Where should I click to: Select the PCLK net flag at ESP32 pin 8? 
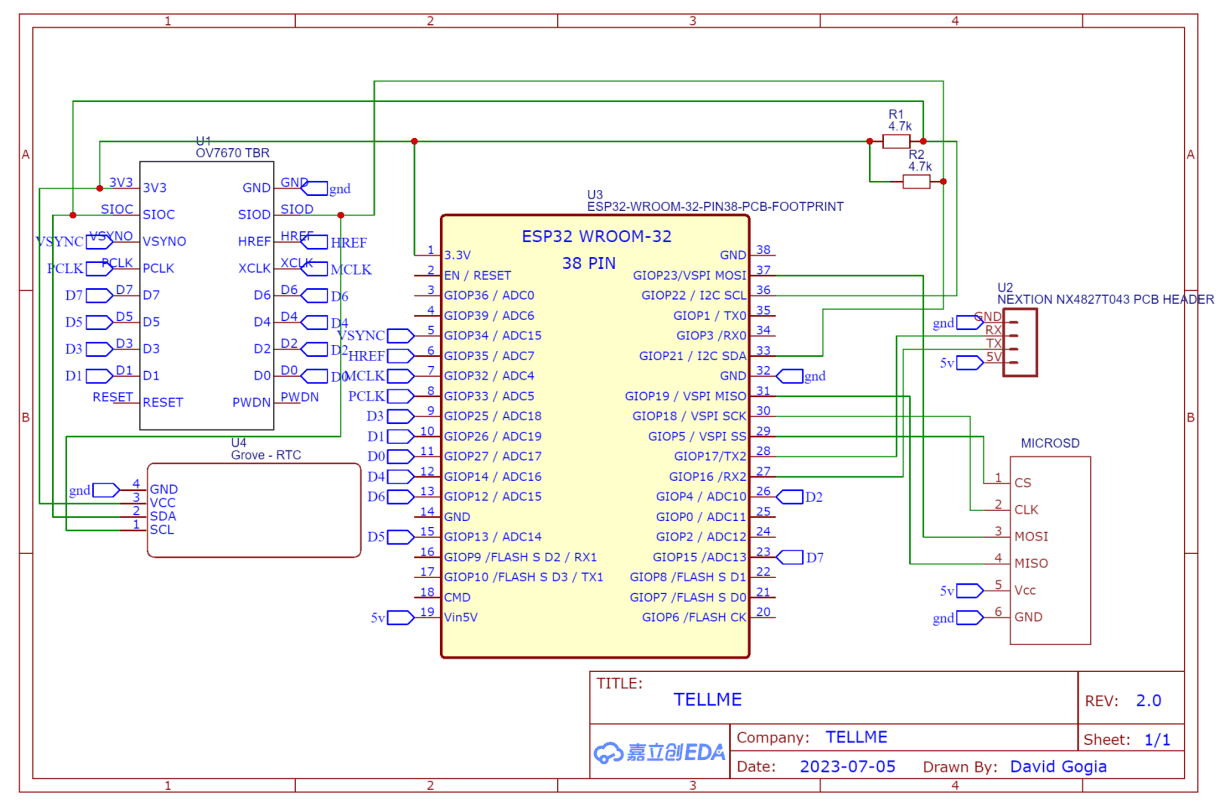pyautogui.click(x=401, y=396)
